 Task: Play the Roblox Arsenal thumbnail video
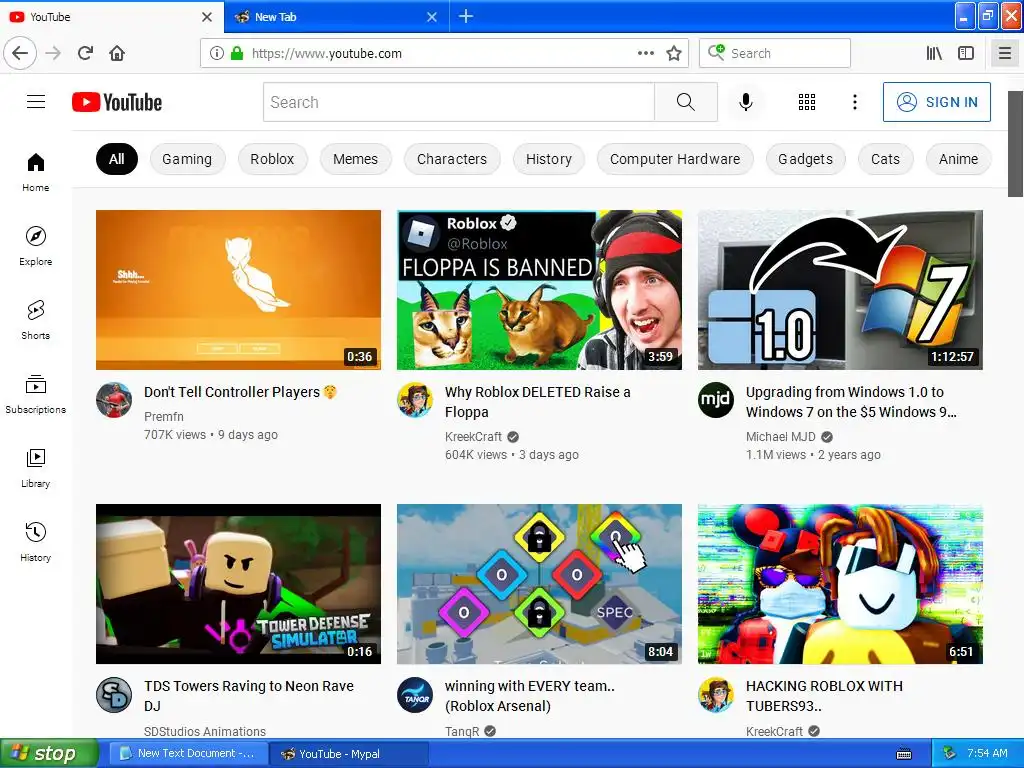point(539,584)
